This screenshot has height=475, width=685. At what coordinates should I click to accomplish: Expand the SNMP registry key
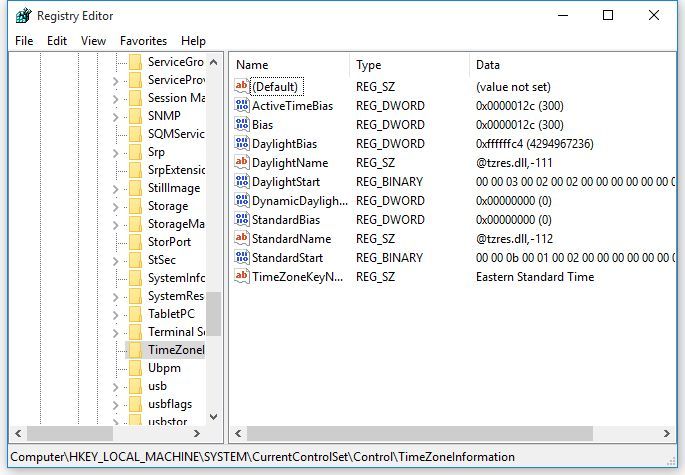click(x=115, y=116)
